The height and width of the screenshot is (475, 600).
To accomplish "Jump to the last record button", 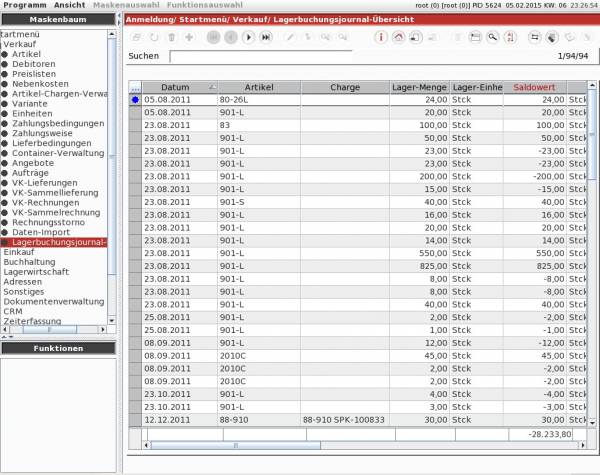I will [265, 37].
